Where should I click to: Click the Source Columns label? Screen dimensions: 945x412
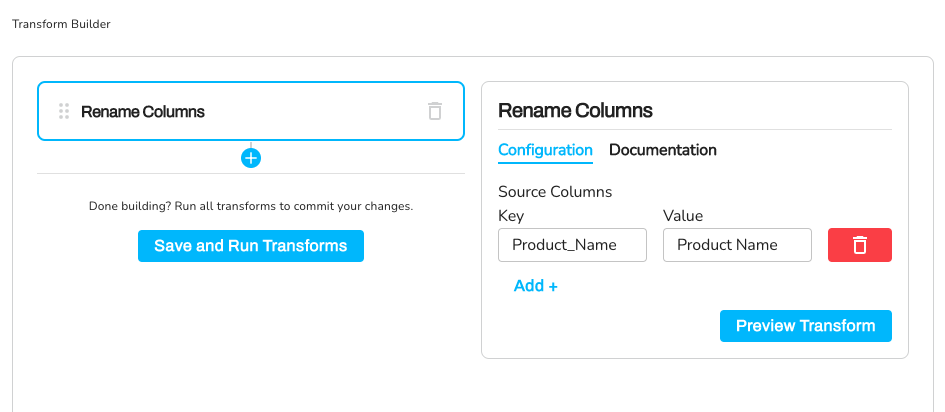tap(555, 191)
